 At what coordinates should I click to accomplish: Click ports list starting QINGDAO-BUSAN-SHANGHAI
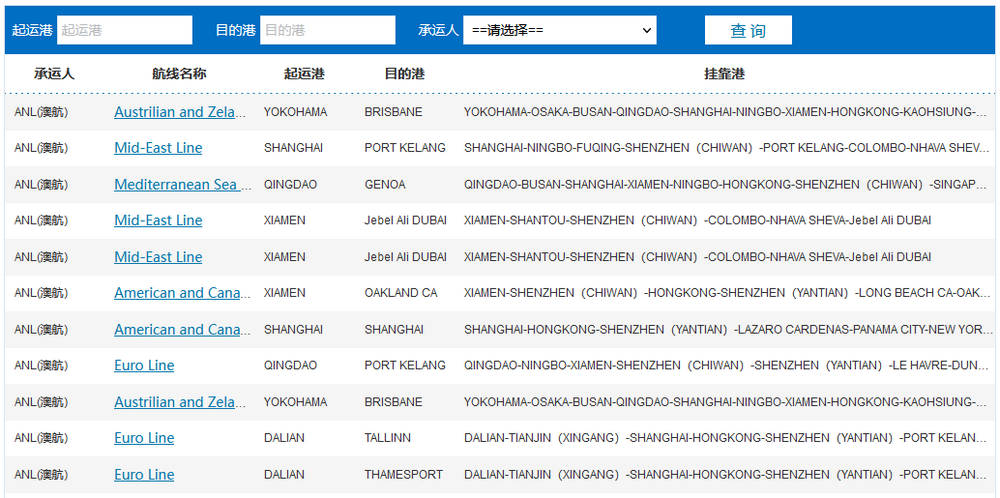tap(726, 184)
